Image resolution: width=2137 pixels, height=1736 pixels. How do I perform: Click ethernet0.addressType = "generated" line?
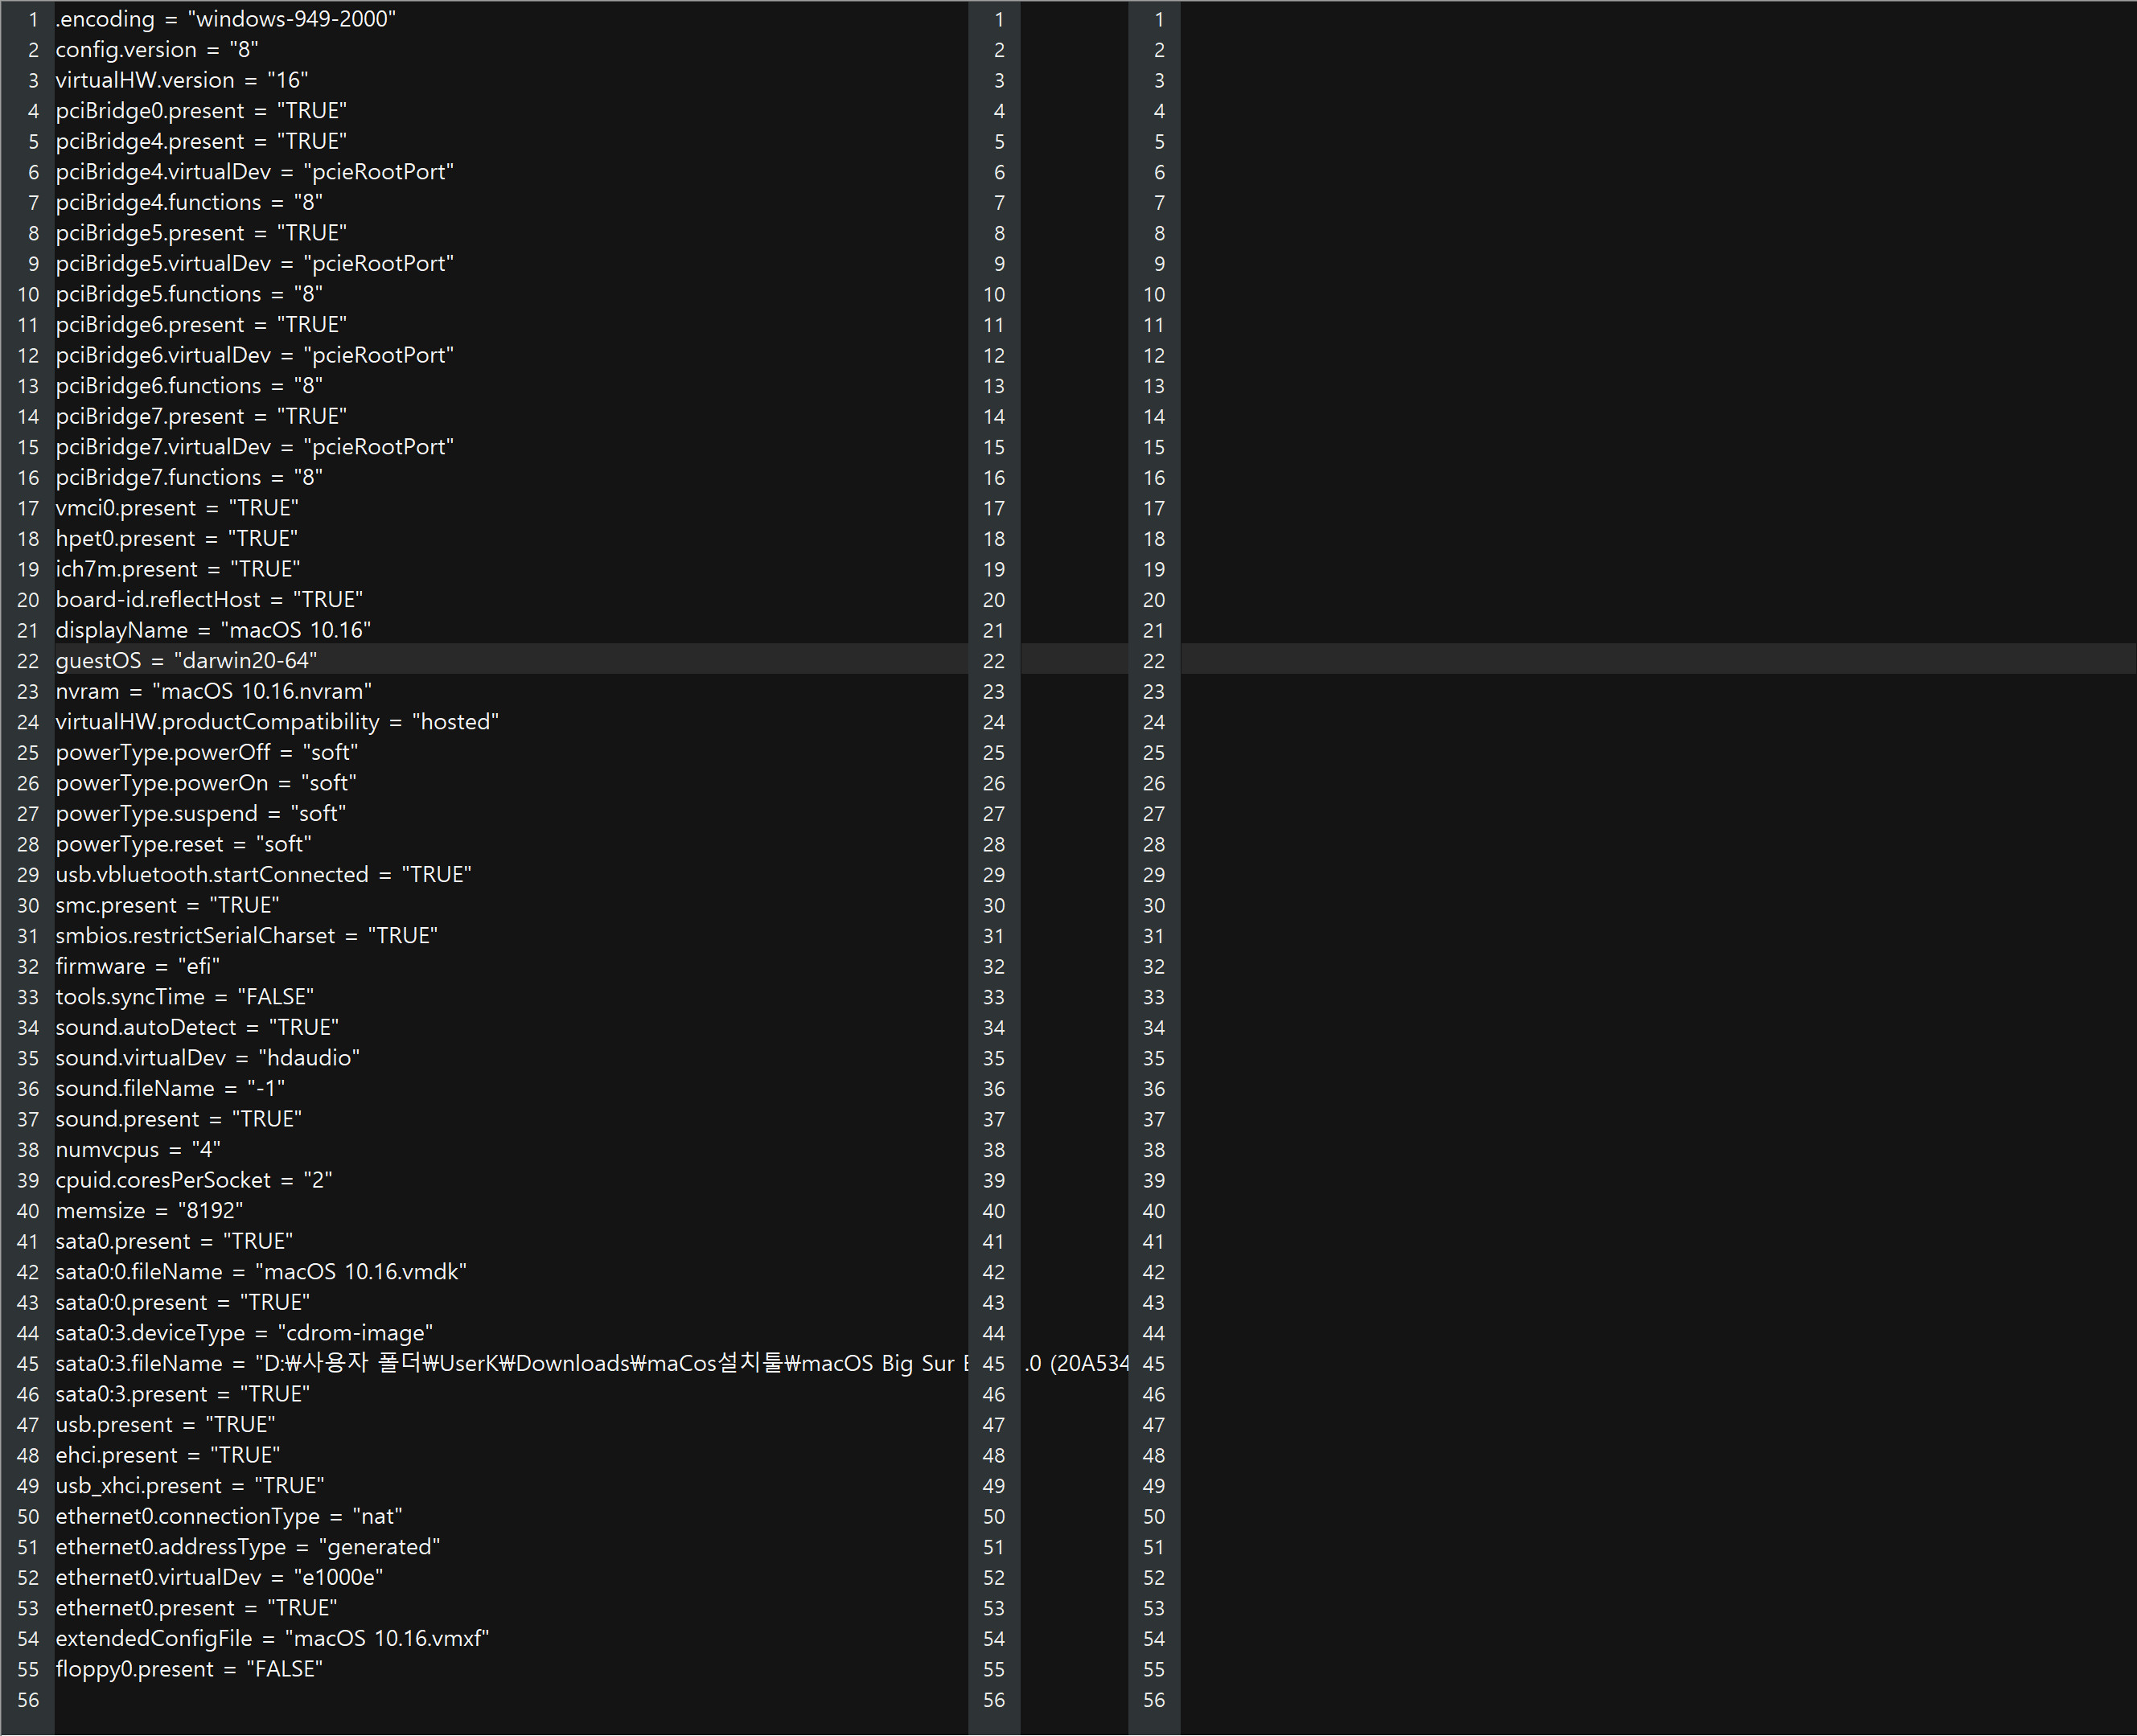[248, 1547]
